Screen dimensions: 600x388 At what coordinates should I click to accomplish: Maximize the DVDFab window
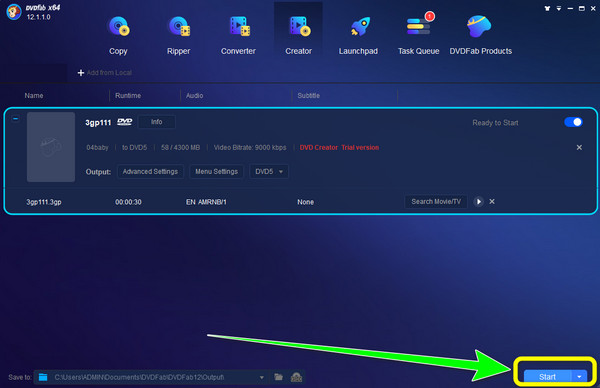pyautogui.click(x=582, y=8)
